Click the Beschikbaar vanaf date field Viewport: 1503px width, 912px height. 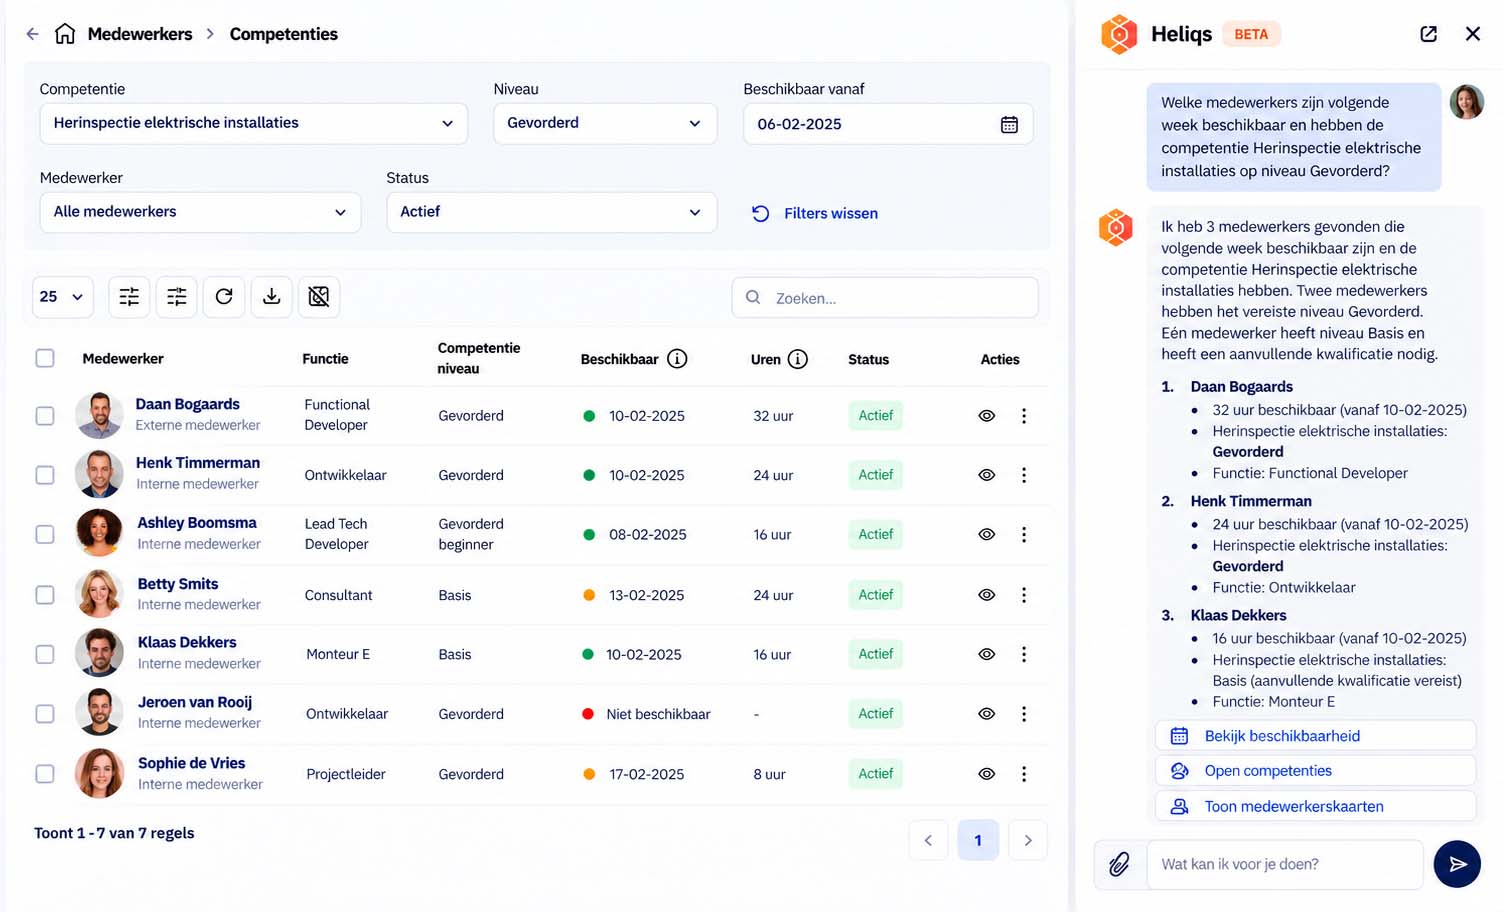888,124
